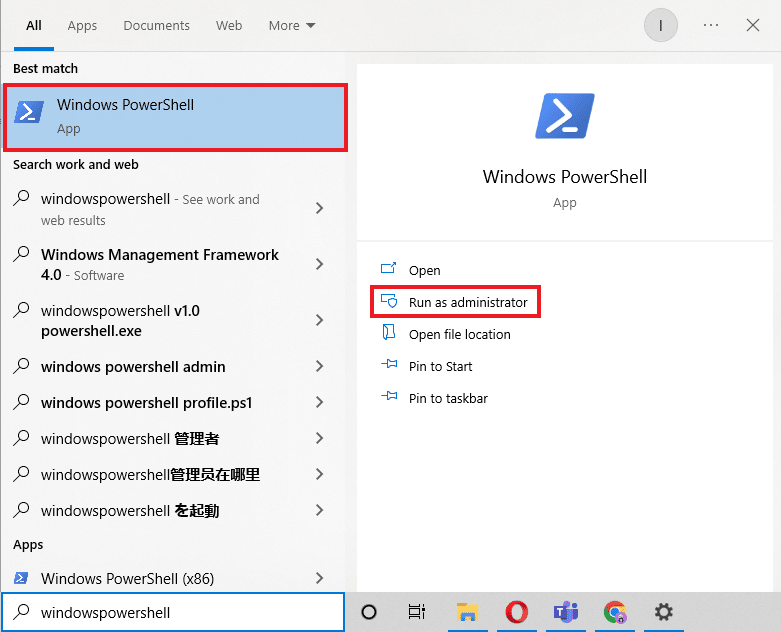Open Microsoft Teams from taskbar

pos(566,612)
